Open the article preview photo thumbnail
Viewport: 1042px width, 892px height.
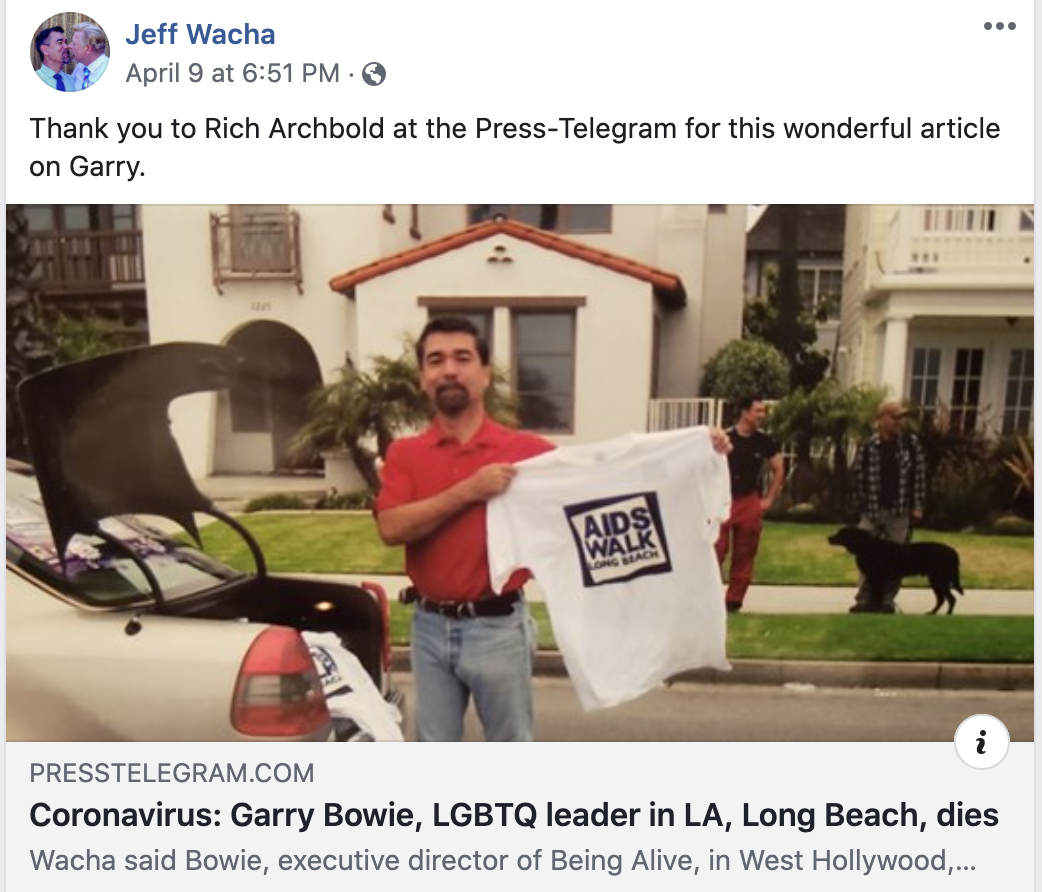pos(520,473)
